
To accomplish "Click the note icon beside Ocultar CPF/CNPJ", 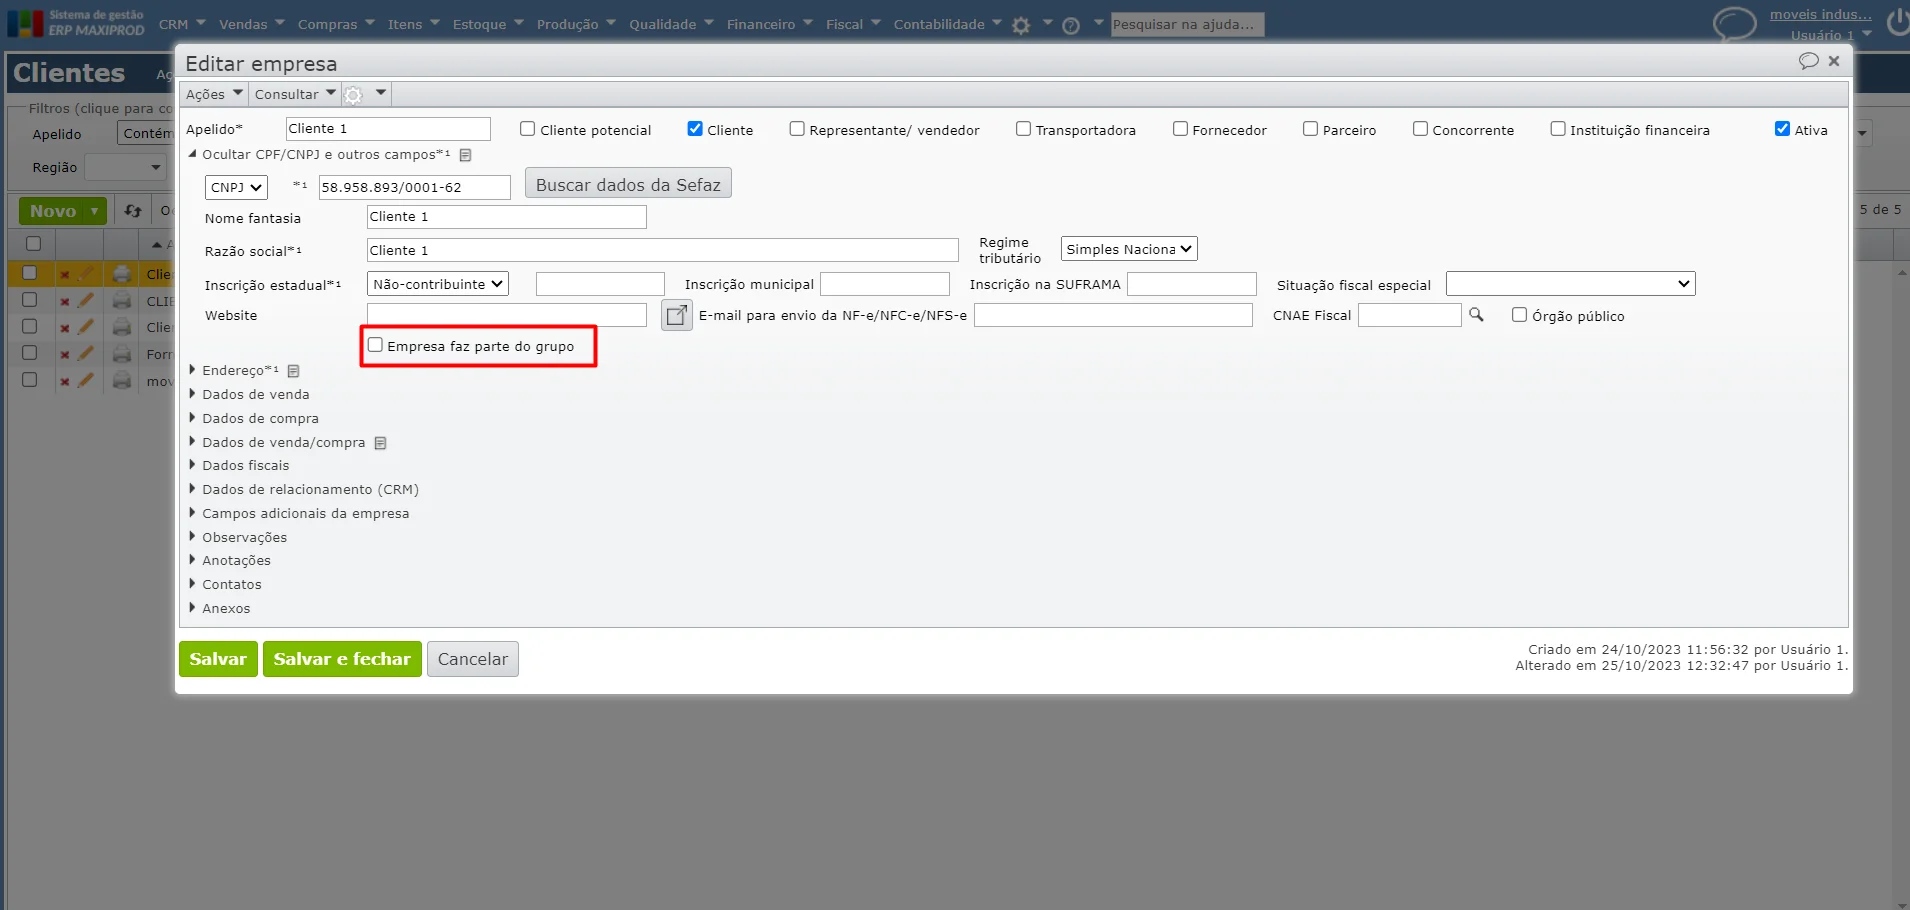I will tap(465, 155).
